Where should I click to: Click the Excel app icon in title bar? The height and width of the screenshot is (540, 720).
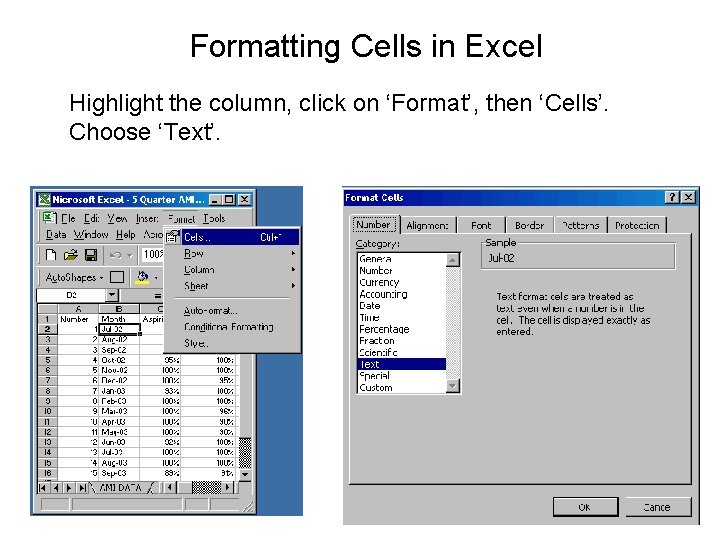point(44,199)
